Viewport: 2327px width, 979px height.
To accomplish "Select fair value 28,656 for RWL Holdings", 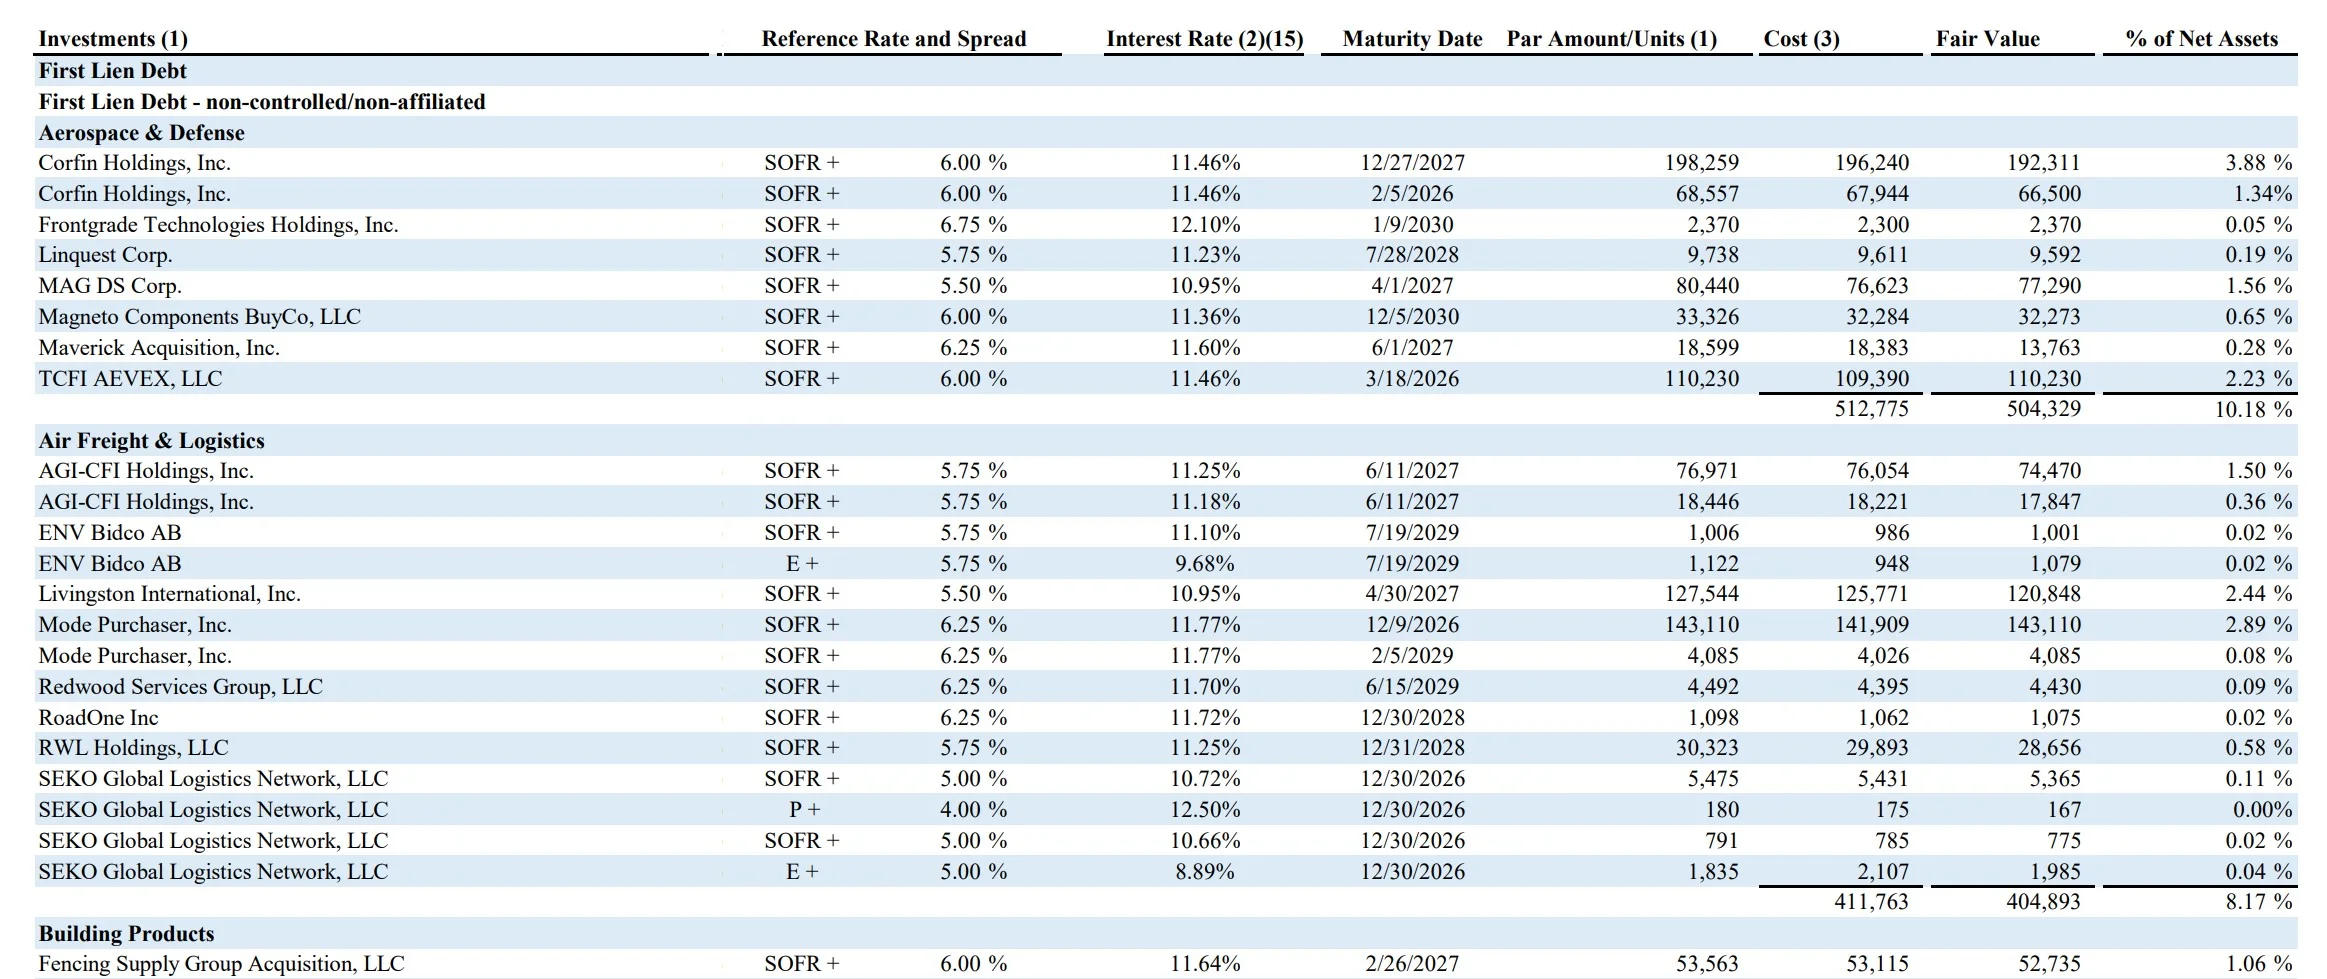I will tap(2049, 748).
